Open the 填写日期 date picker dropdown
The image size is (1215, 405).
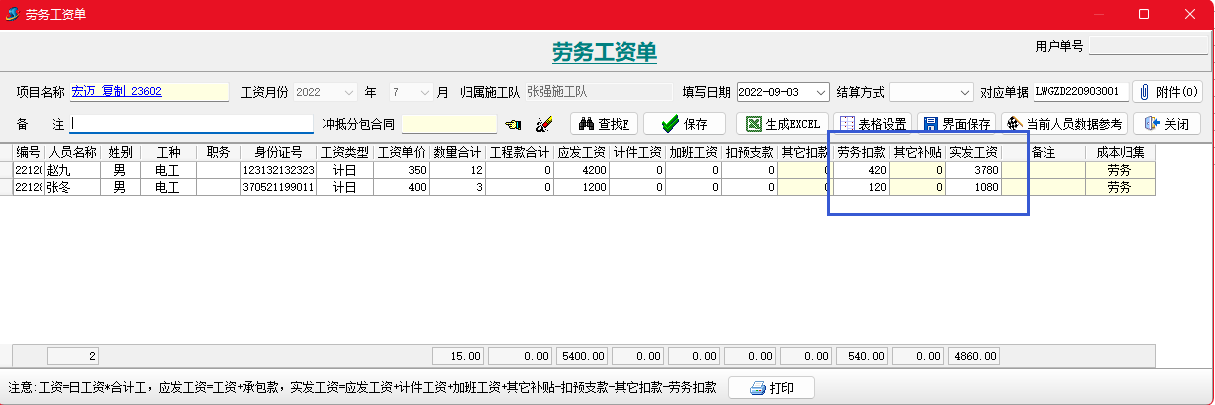(x=821, y=92)
